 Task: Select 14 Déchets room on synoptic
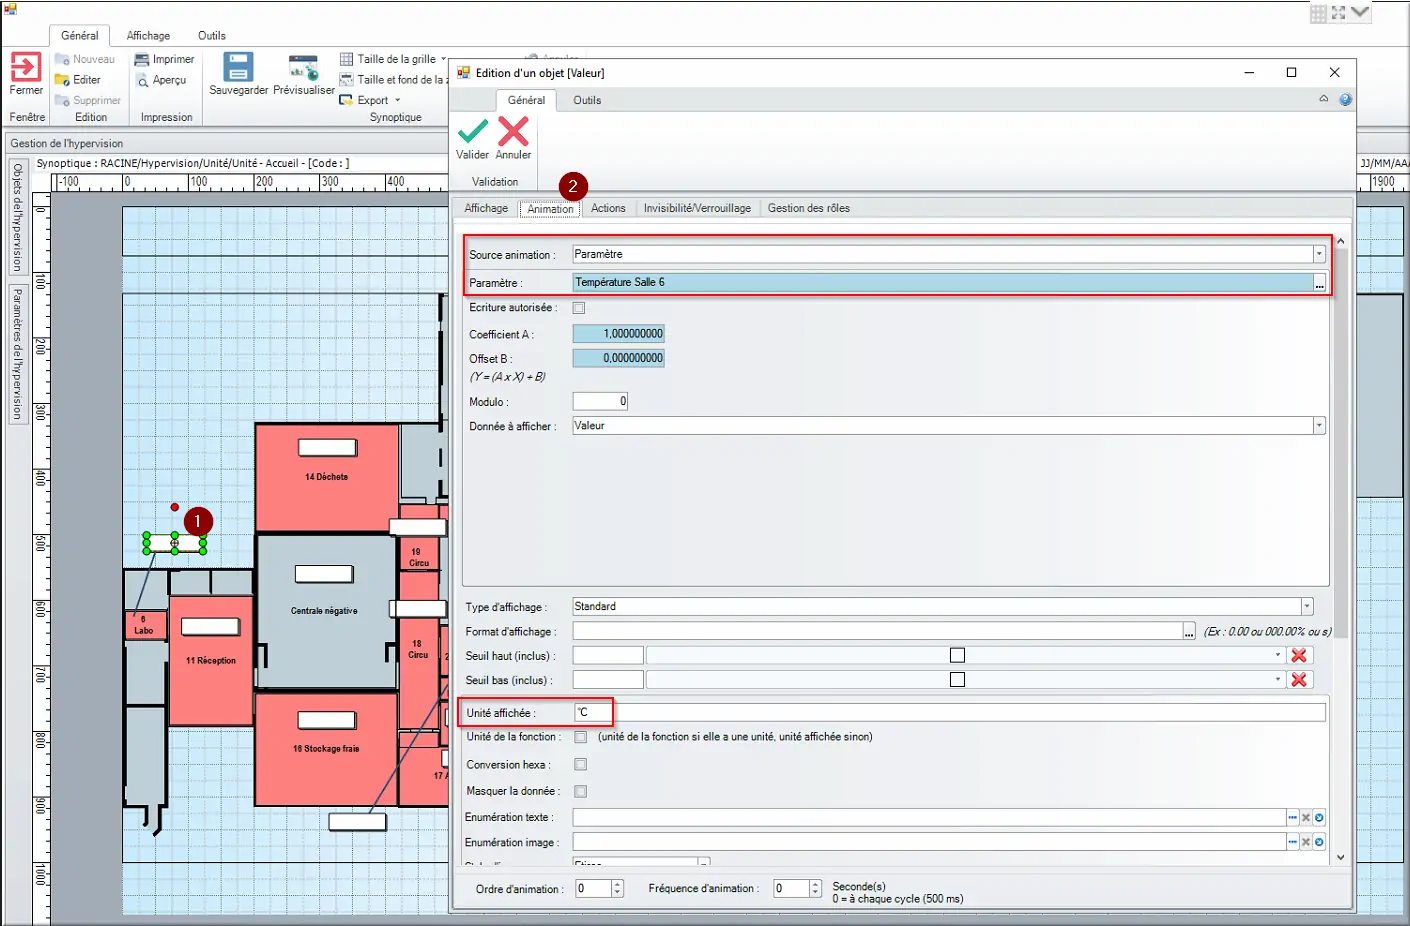(x=326, y=478)
